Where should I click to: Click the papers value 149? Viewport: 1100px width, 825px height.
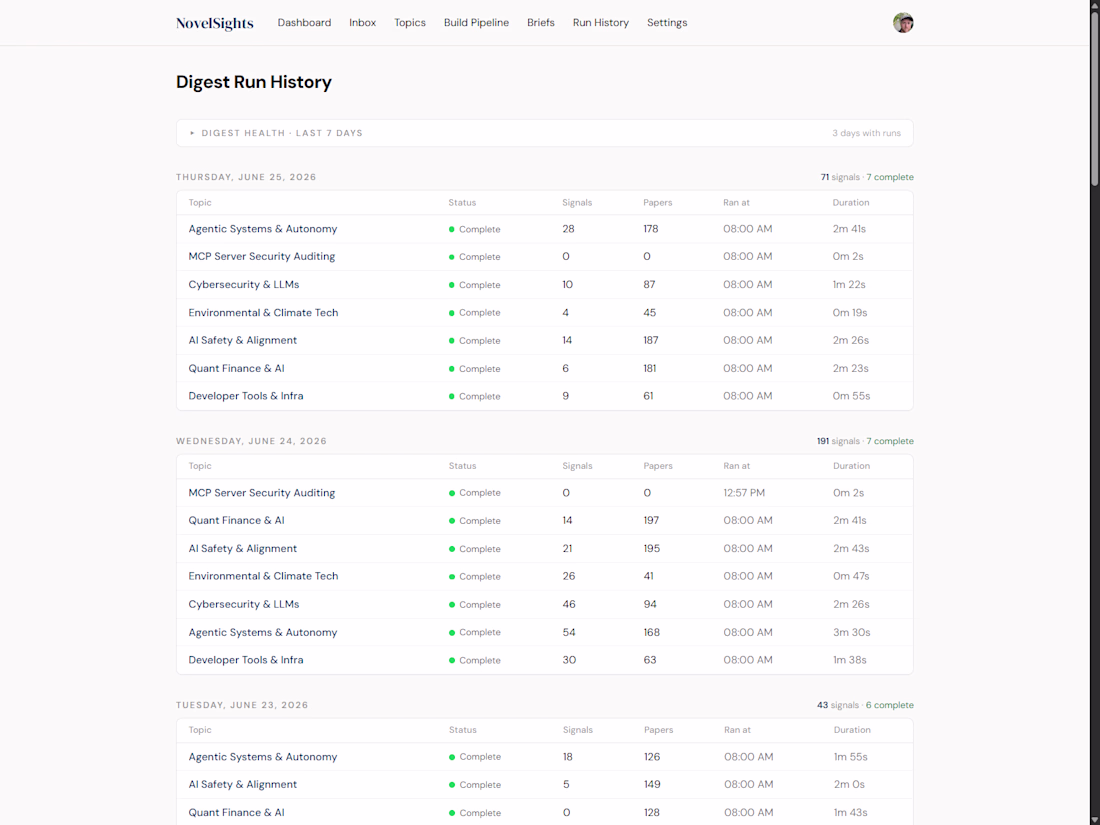click(652, 784)
